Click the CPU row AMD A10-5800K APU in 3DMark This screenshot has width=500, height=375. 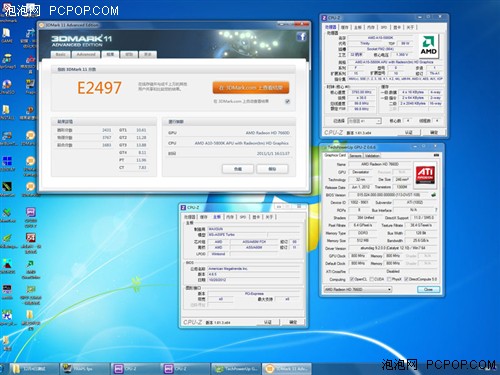point(229,143)
